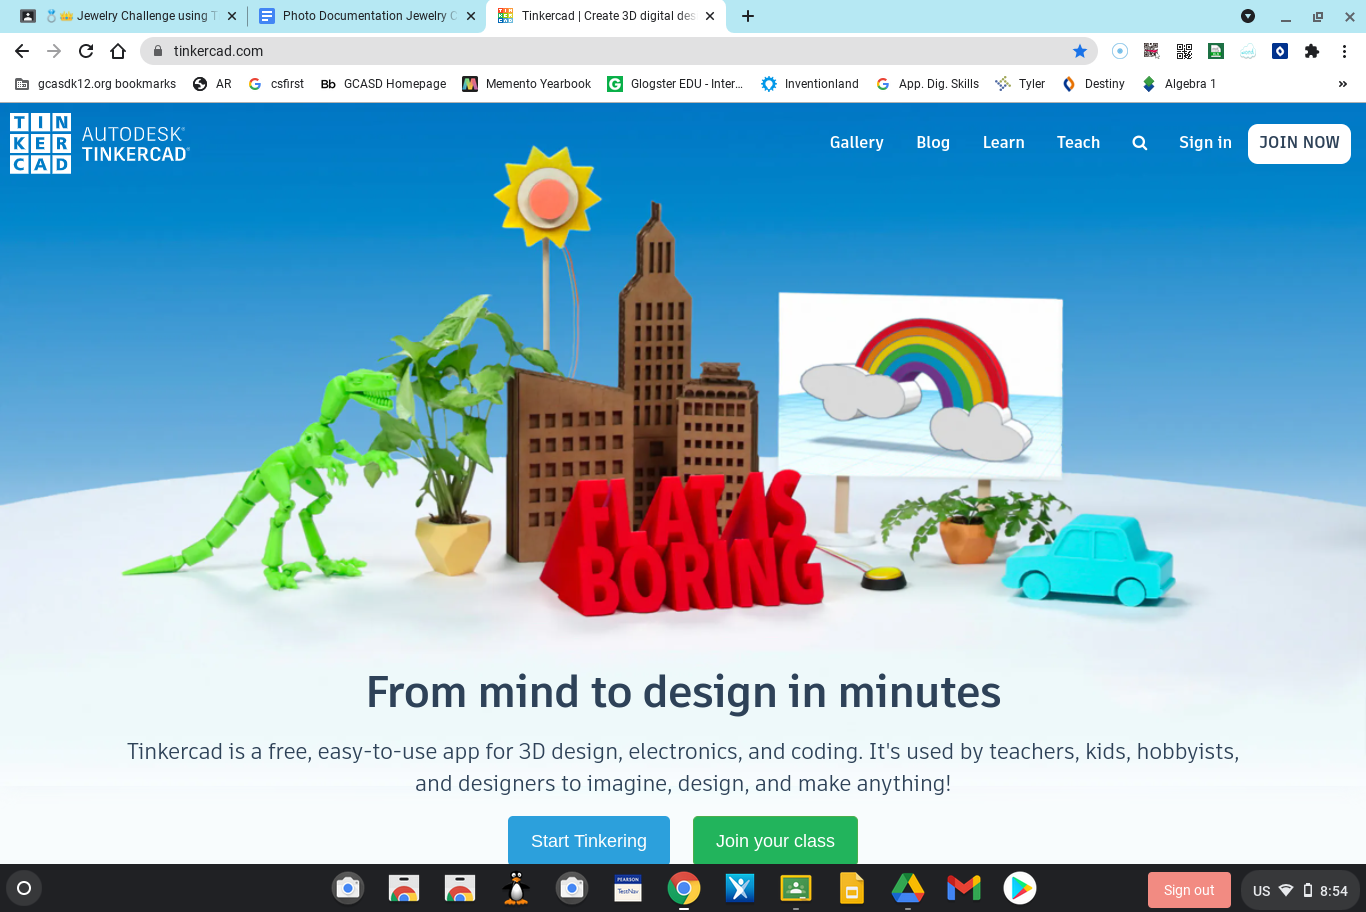Open the Memento Yearbook bookmark
This screenshot has height=912, width=1366.
click(527, 84)
